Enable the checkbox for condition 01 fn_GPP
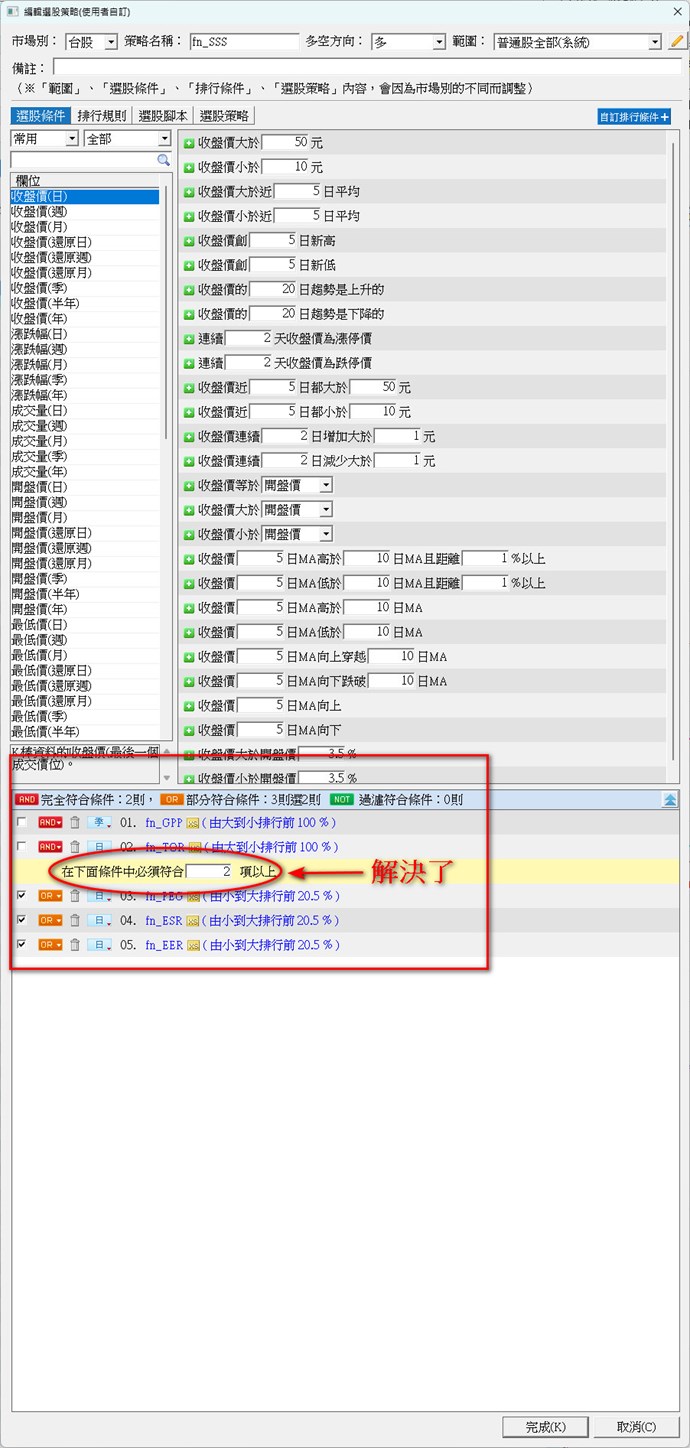690x1448 pixels. coord(22,822)
